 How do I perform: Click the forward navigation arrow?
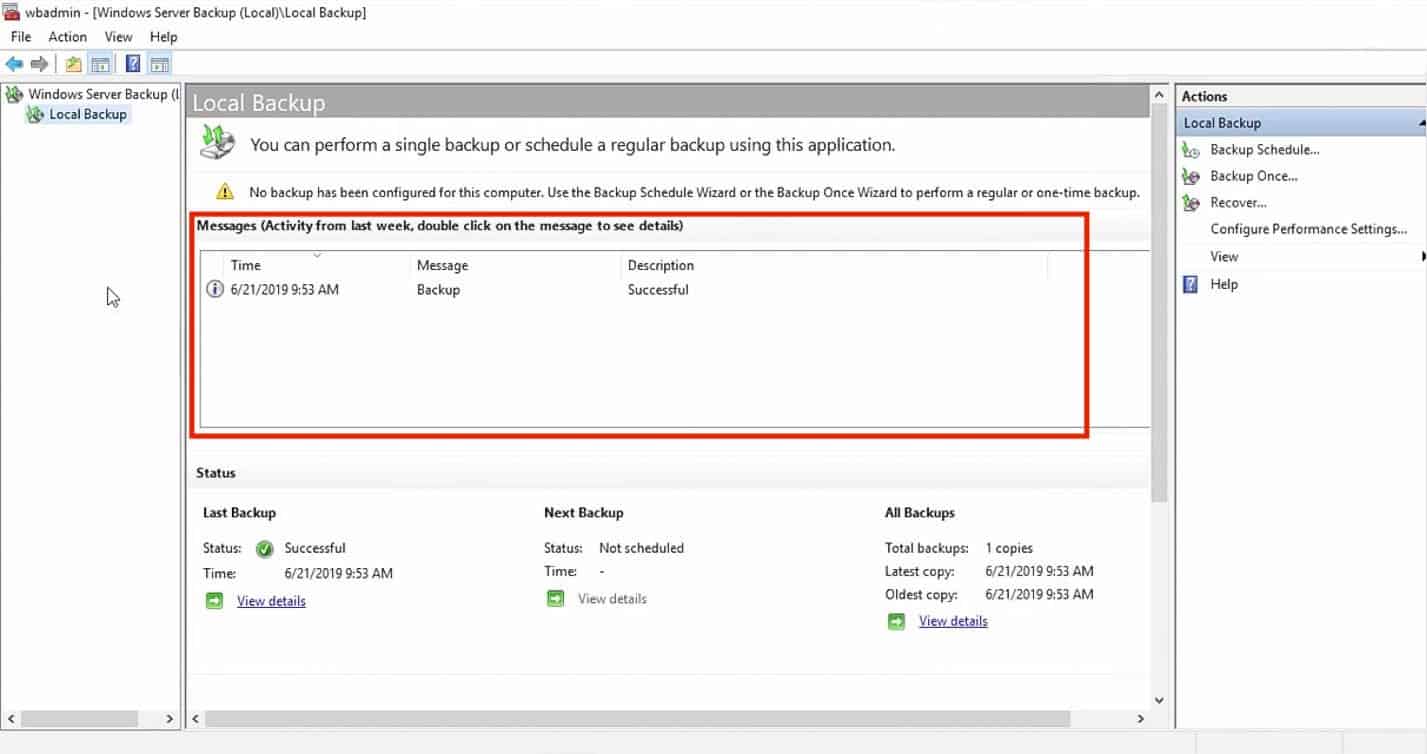point(38,63)
